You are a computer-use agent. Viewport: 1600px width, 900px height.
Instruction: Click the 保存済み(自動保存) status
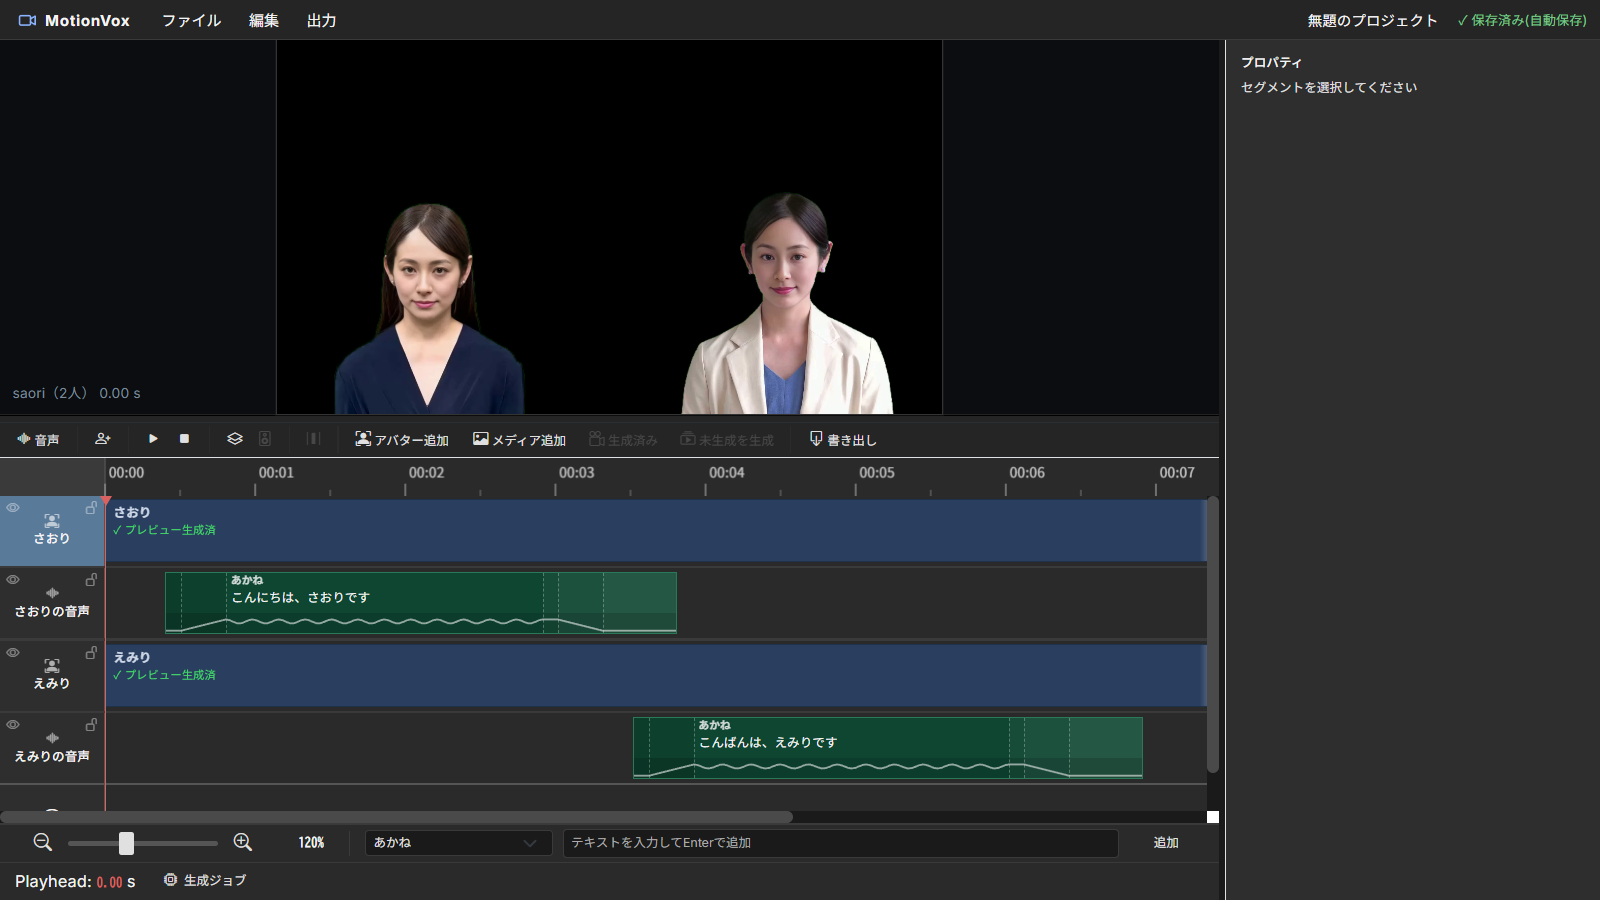1522,20
